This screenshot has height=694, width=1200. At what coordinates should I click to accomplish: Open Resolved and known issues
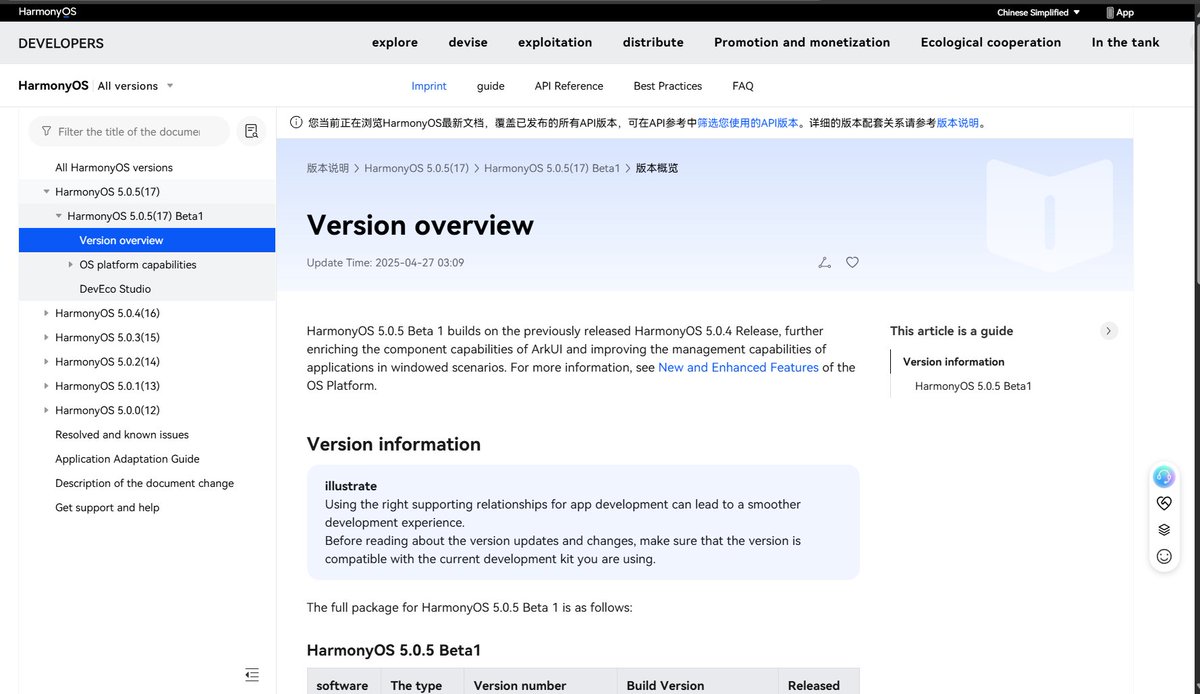click(122, 435)
